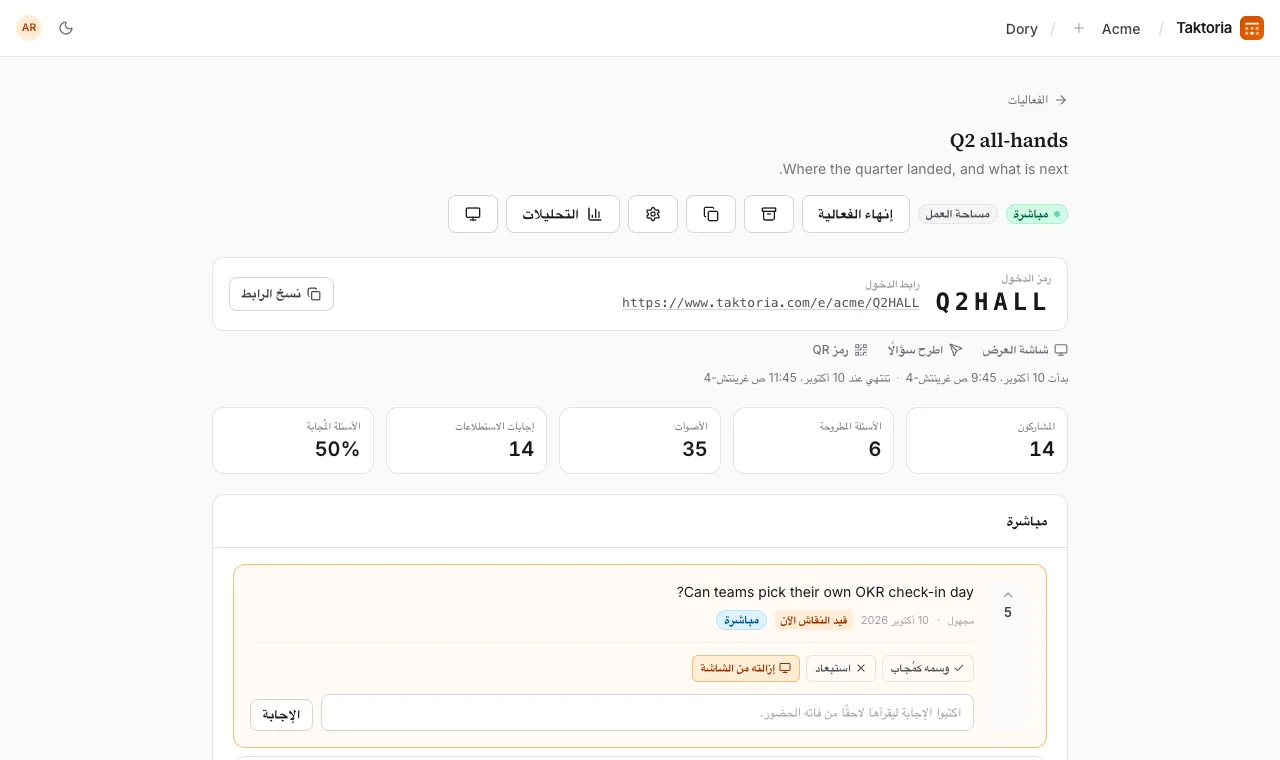This screenshot has width=1280, height=760.
Task: Open شاشة العرض display screen link
Action: 1025,350
